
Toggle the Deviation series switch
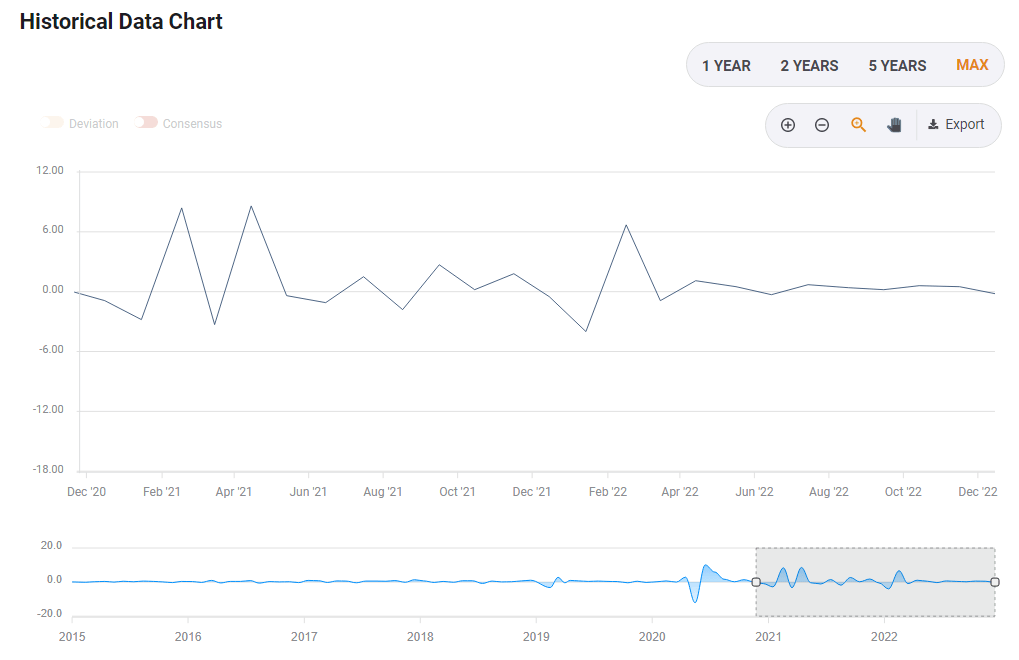pyautogui.click(x=54, y=123)
